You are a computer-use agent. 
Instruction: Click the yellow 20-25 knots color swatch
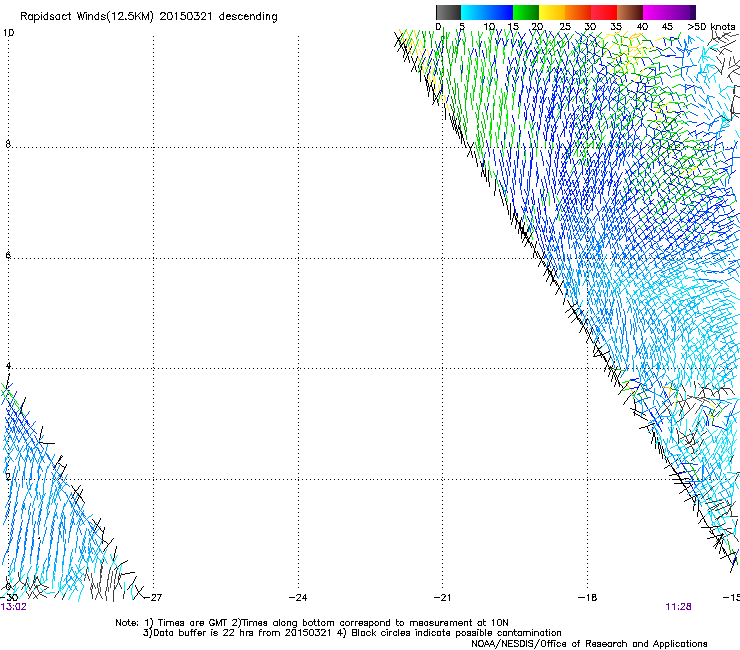coord(552,12)
